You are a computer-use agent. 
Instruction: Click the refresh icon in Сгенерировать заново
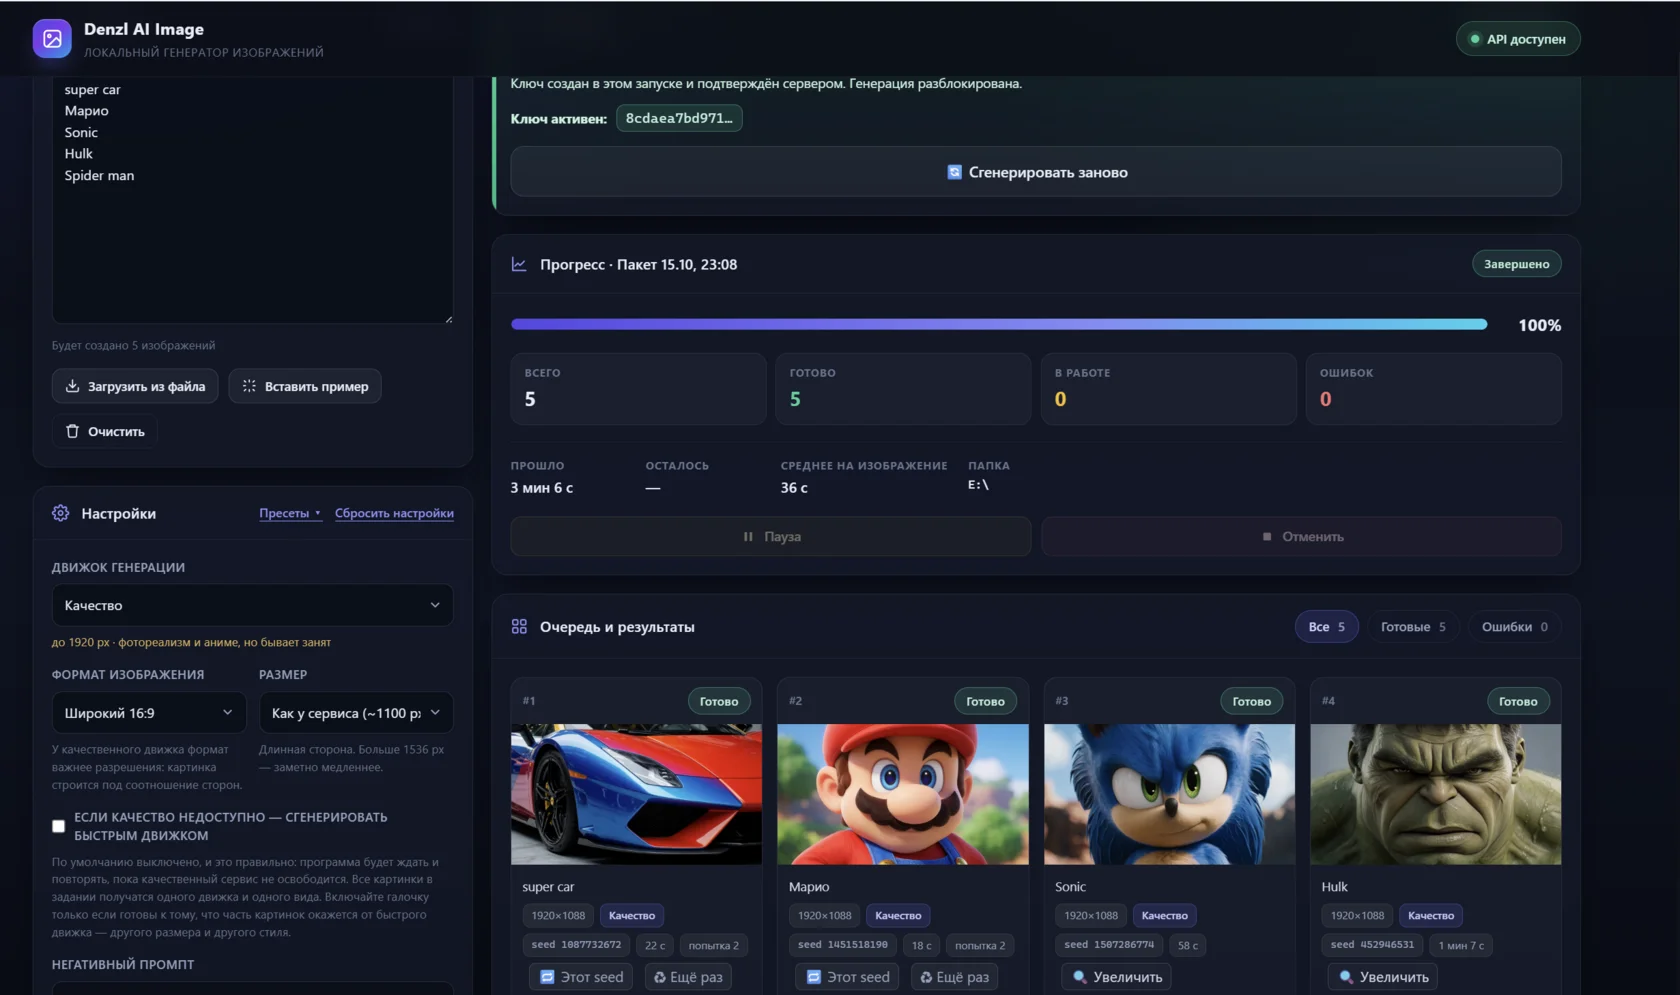(x=954, y=172)
